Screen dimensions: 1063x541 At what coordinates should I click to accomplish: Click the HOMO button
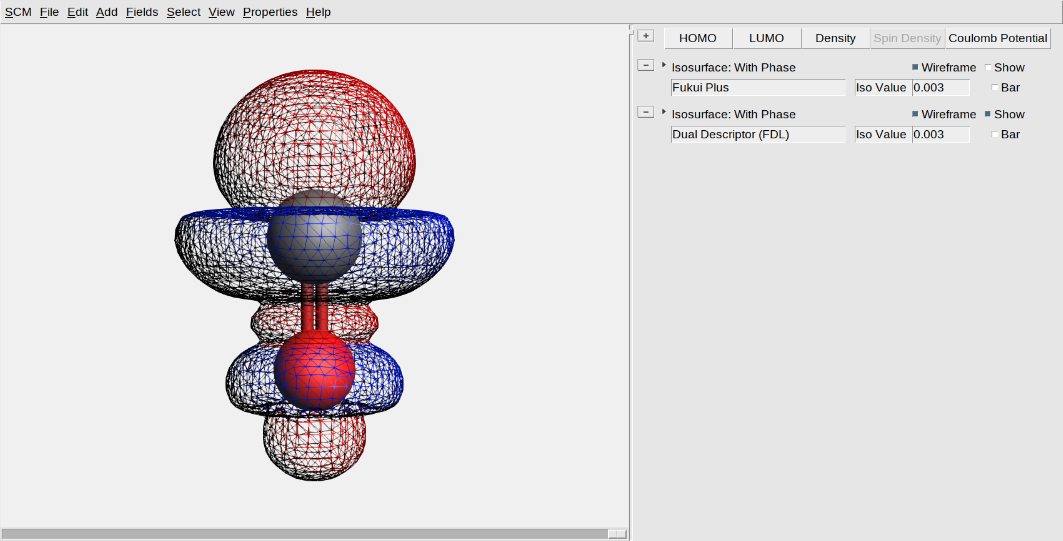point(698,38)
